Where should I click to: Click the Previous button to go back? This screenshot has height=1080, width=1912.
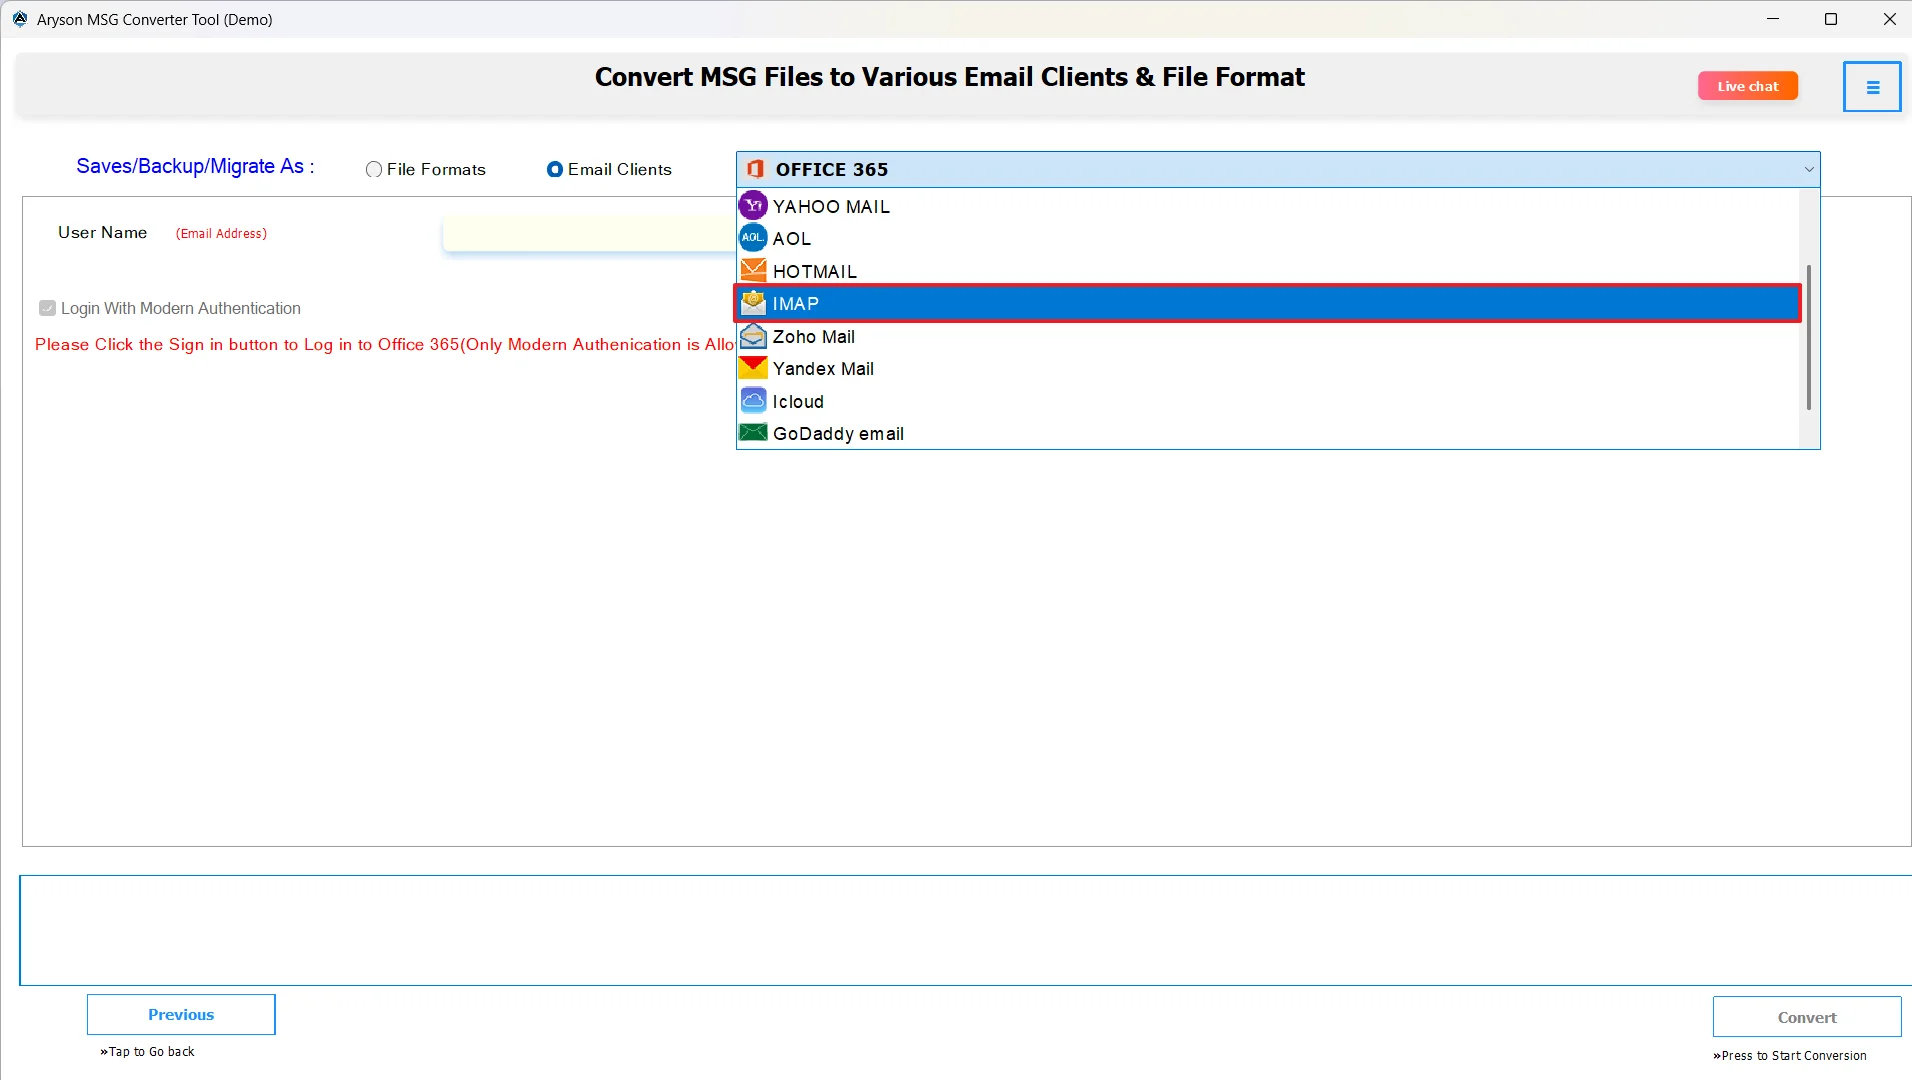click(x=181, y=1013)
